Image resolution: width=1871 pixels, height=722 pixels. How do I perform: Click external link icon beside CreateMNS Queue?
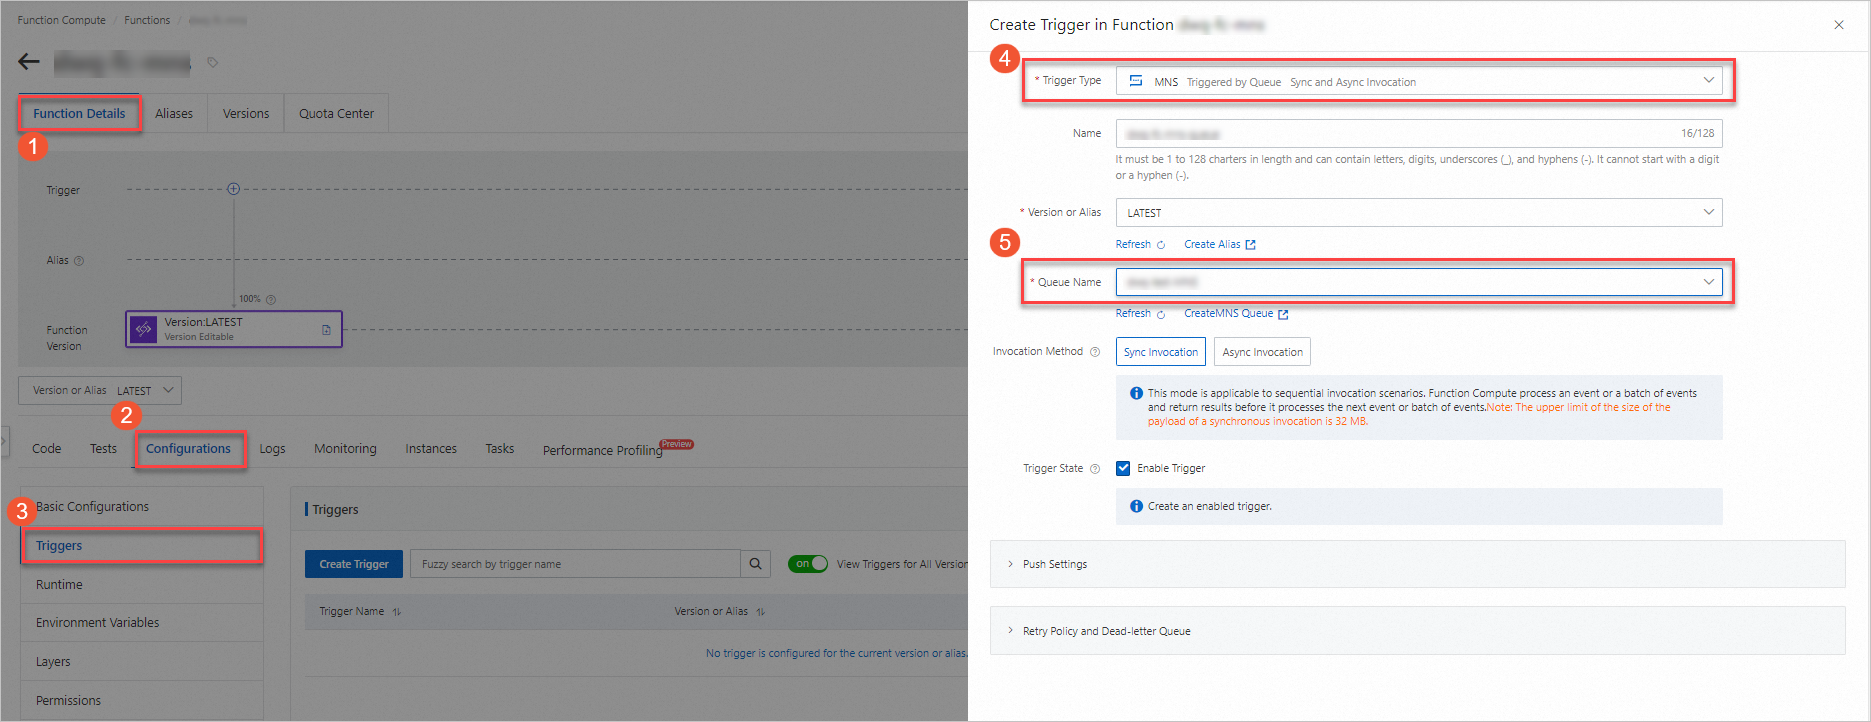point(1283,314)
